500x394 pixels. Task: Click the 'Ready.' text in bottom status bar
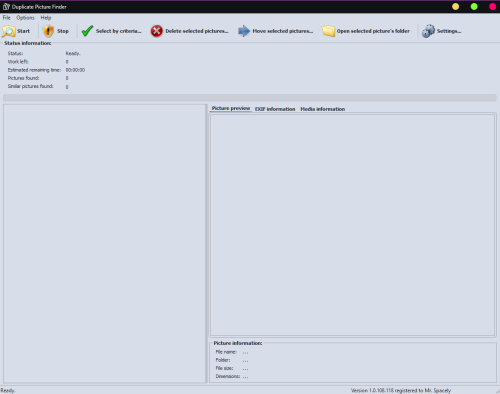pos(8,390)
